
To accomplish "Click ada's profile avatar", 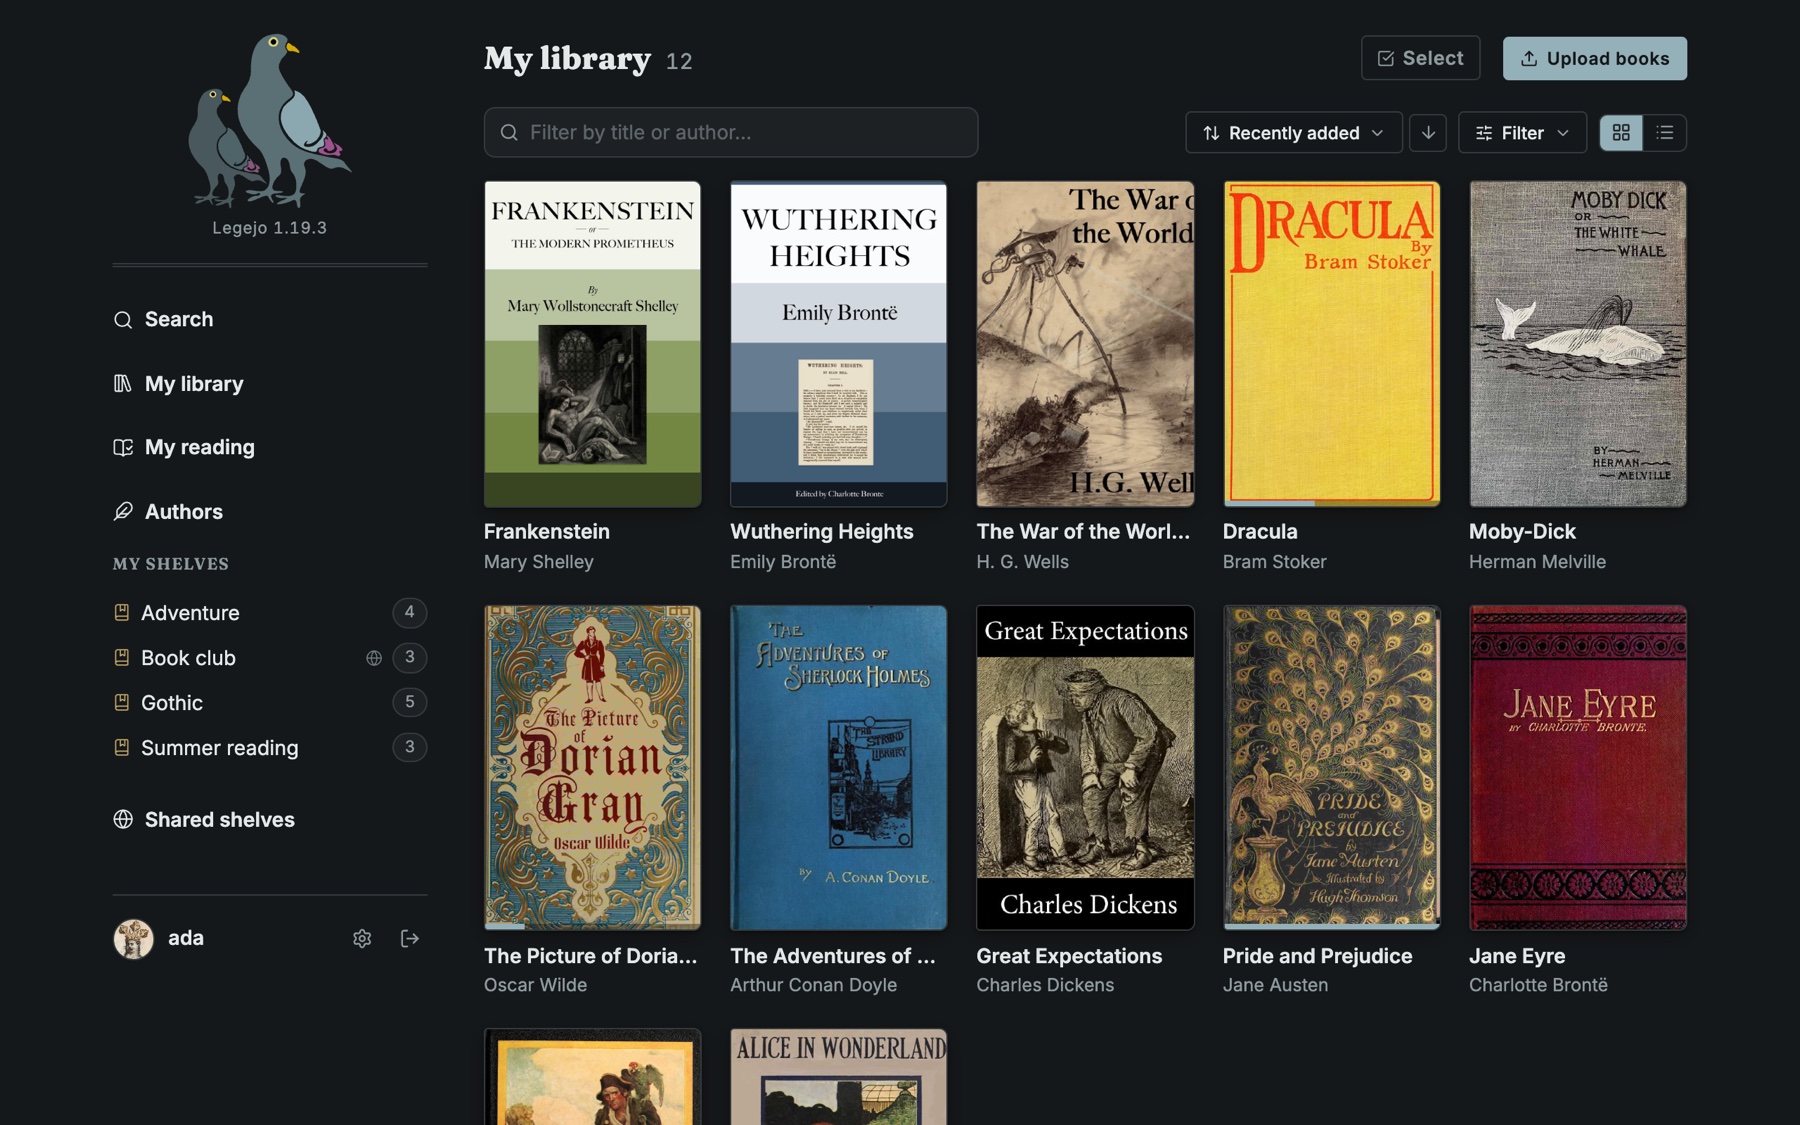I will 133,938.
